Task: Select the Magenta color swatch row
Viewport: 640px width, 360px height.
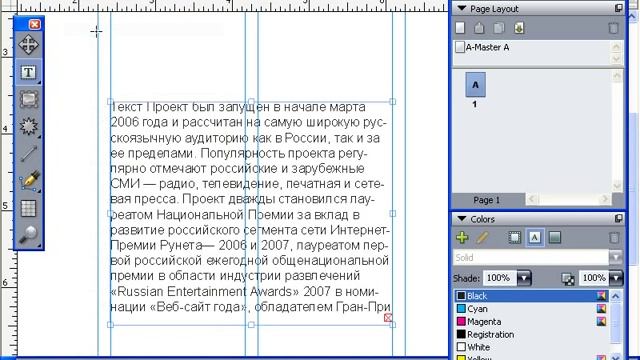Action: 532,322
